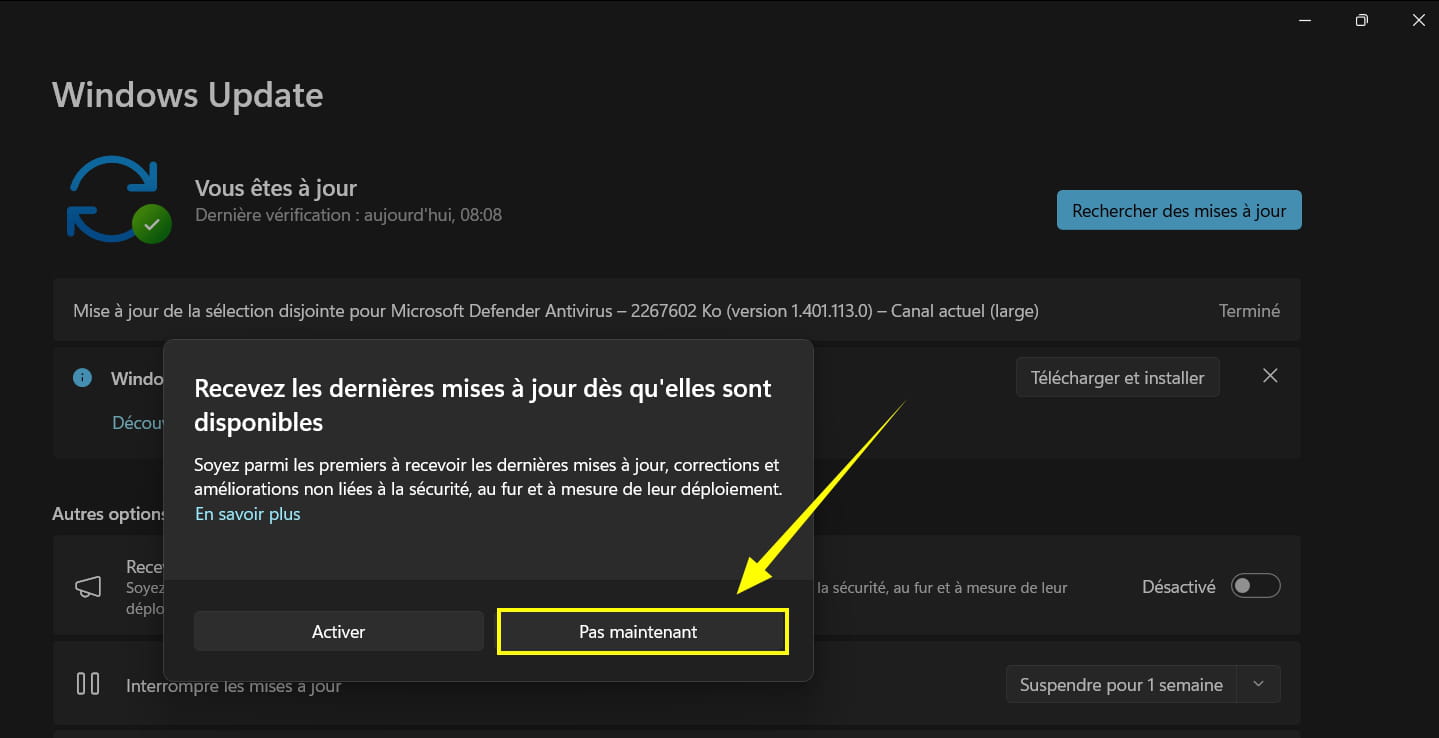Click the Suspendre pour 1 semaine button

coord(1121,685)
